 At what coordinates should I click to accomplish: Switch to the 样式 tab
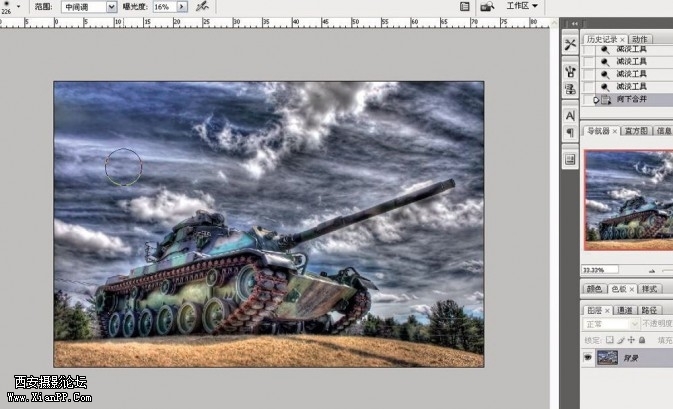(650, 289)
